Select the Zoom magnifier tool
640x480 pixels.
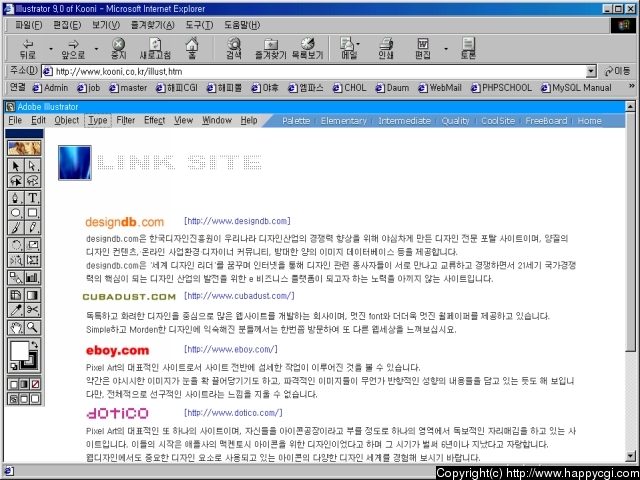click(x=32, y=327)
